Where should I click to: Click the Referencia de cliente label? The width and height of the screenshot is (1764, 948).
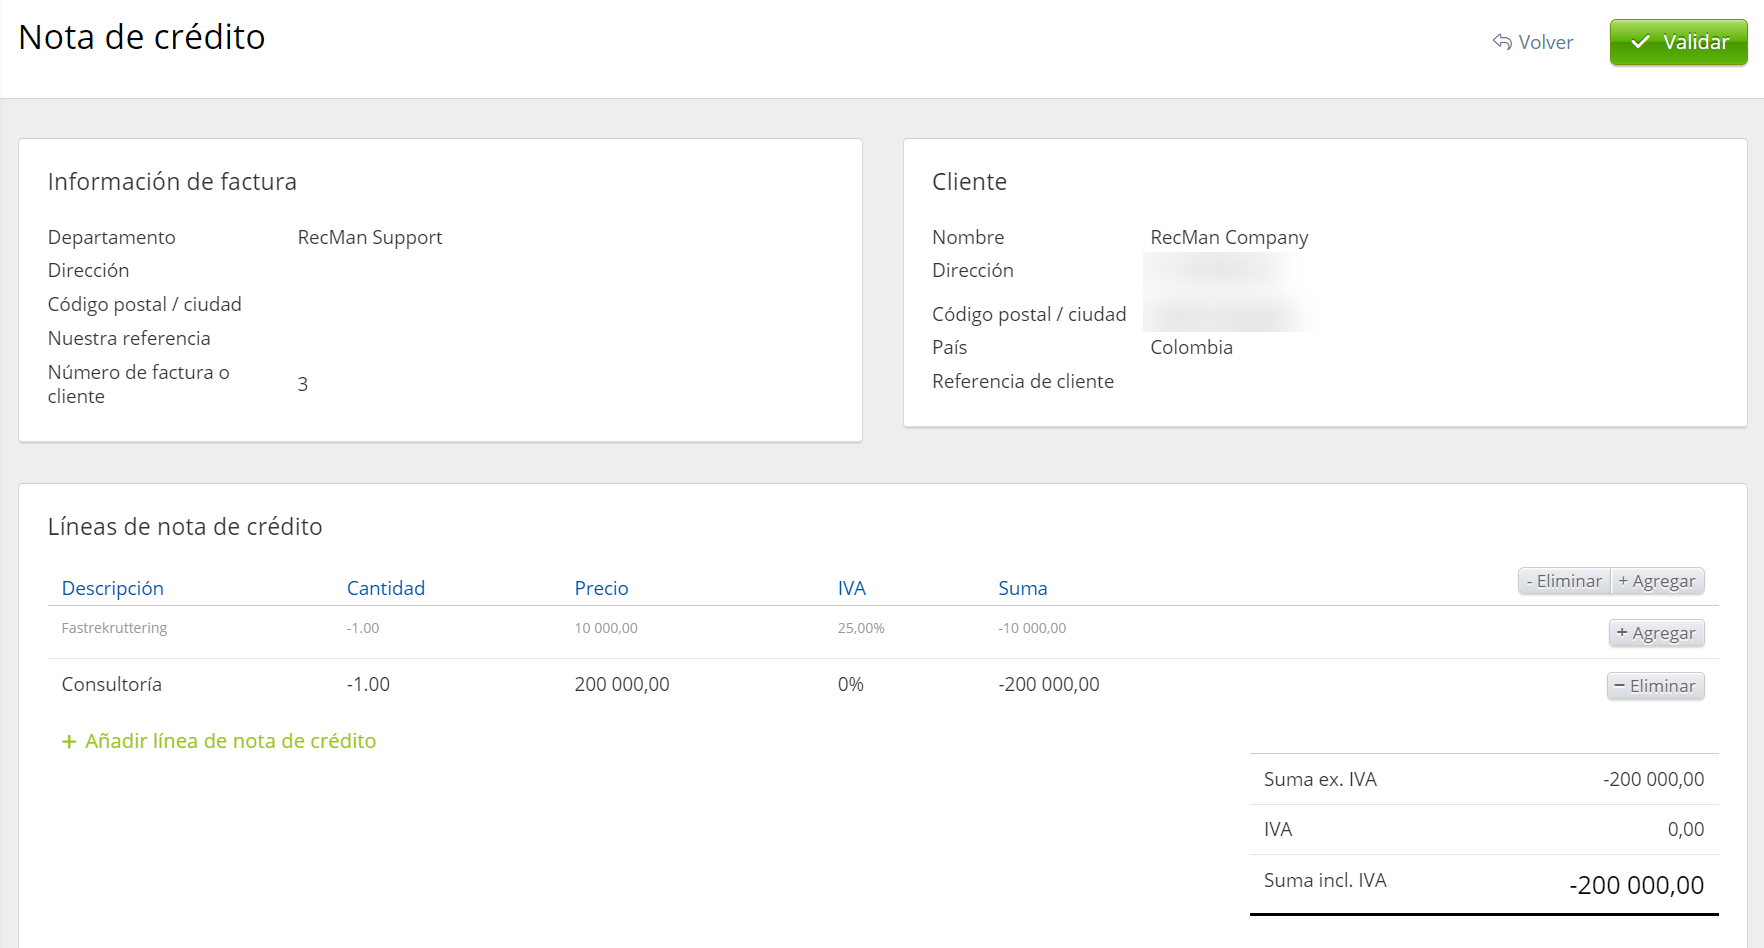[1023, 381]
